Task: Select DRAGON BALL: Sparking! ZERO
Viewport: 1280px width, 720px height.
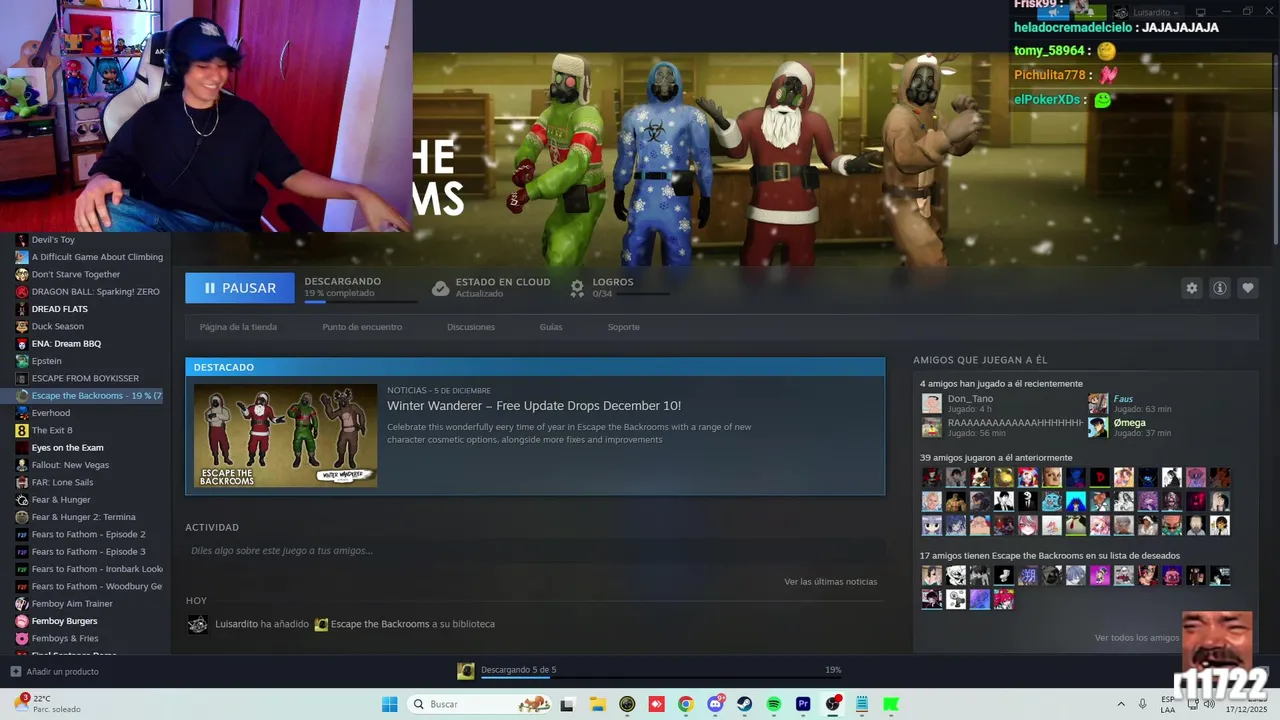Action: pos(95,292)
